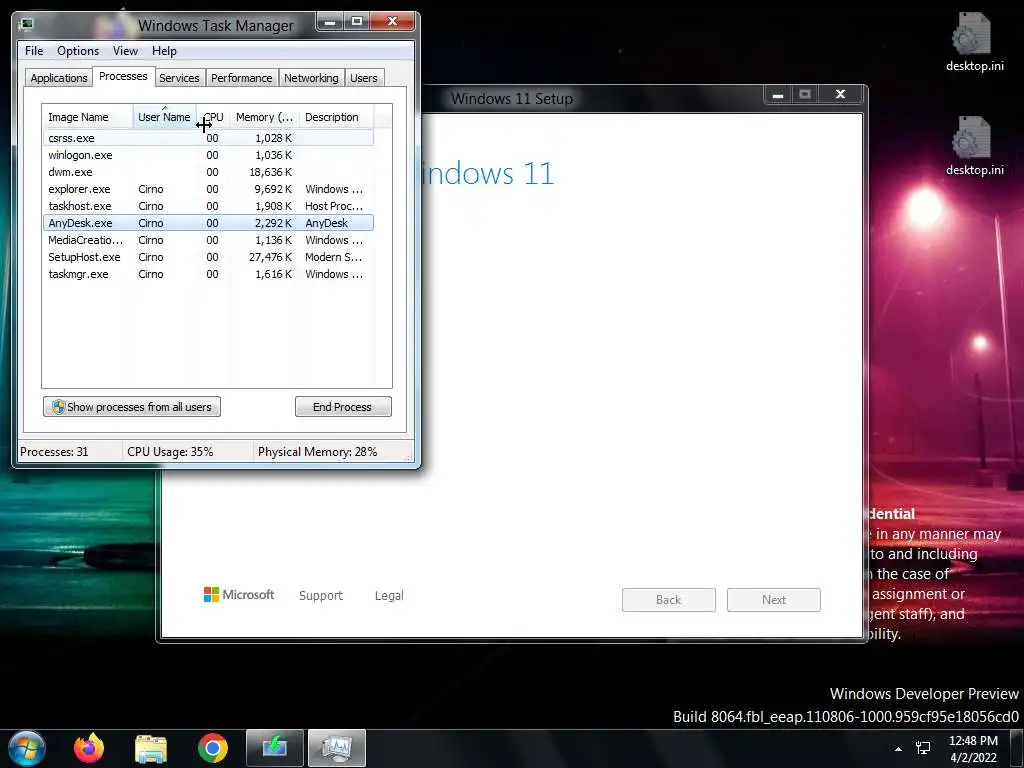Click the Show desktop strip on the taskbar
The image size is (1024, 768).
(1017, 748)
